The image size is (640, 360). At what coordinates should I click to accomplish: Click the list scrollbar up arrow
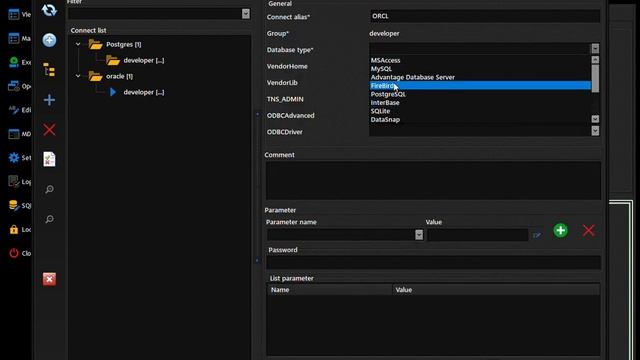click(x=595, y=60)
